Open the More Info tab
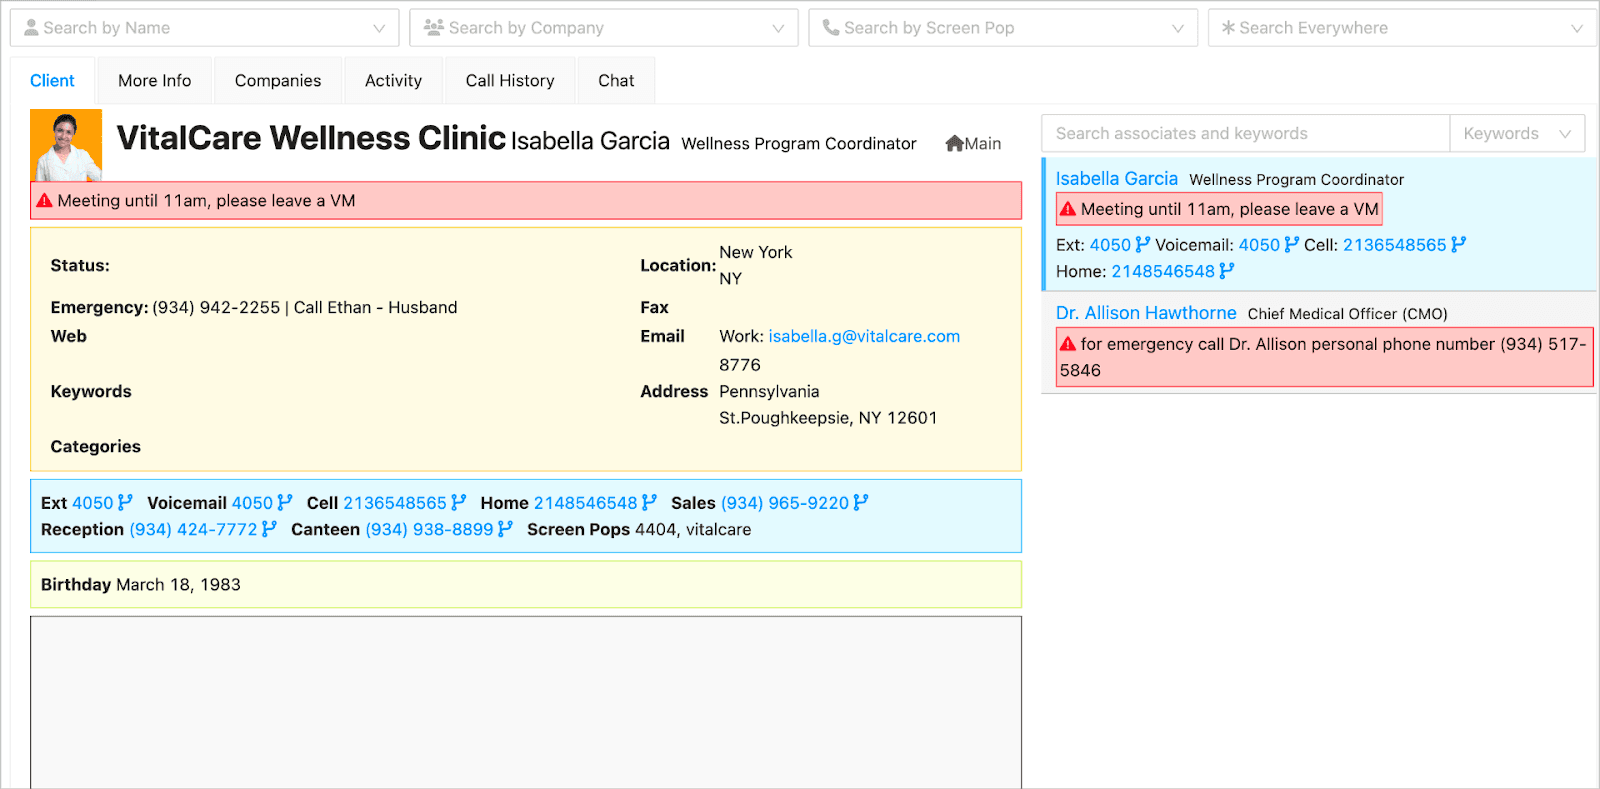1600x789 pixels. [x=154, y=81]
